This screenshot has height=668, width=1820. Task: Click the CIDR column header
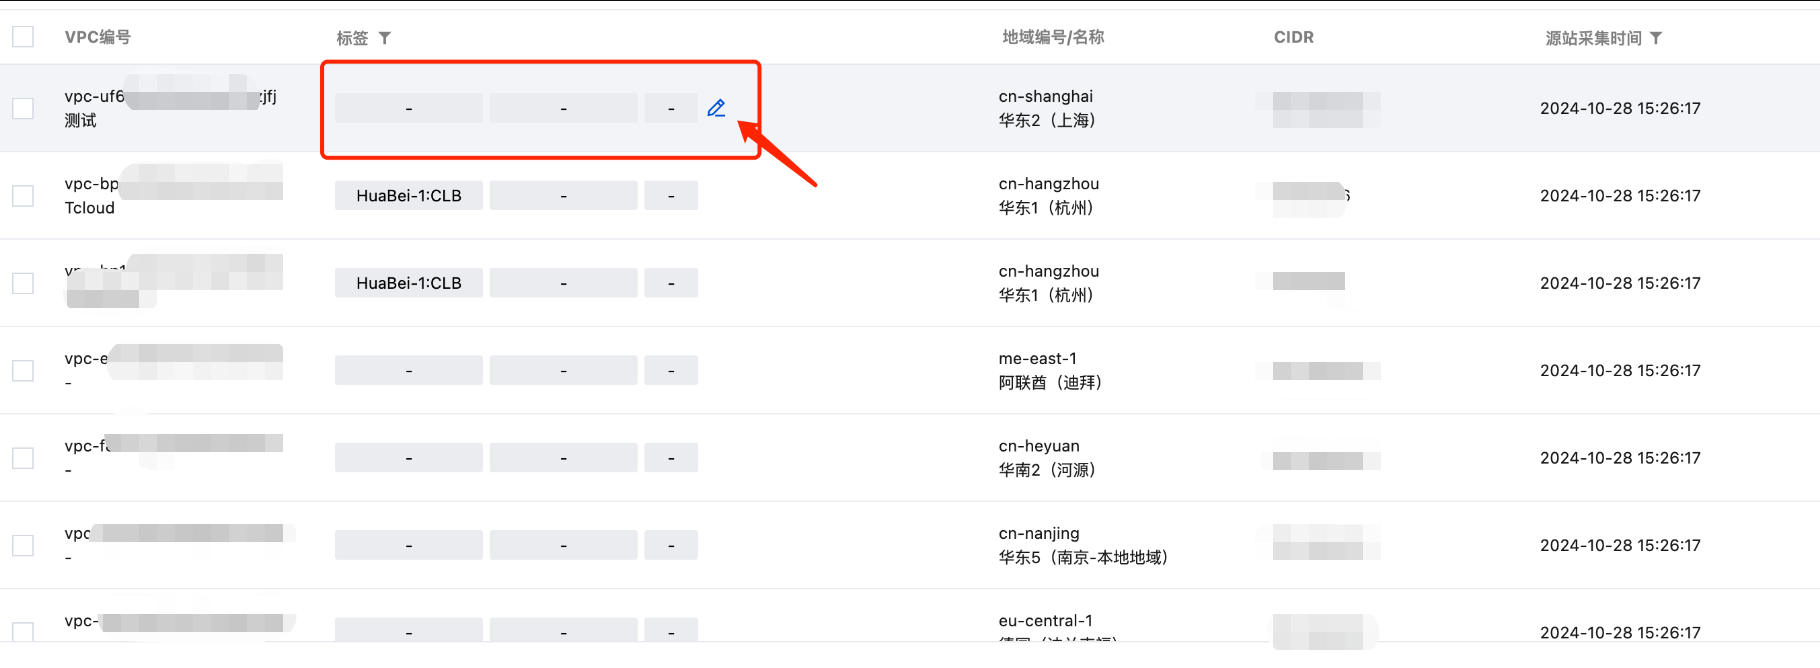pos(1294,37)
